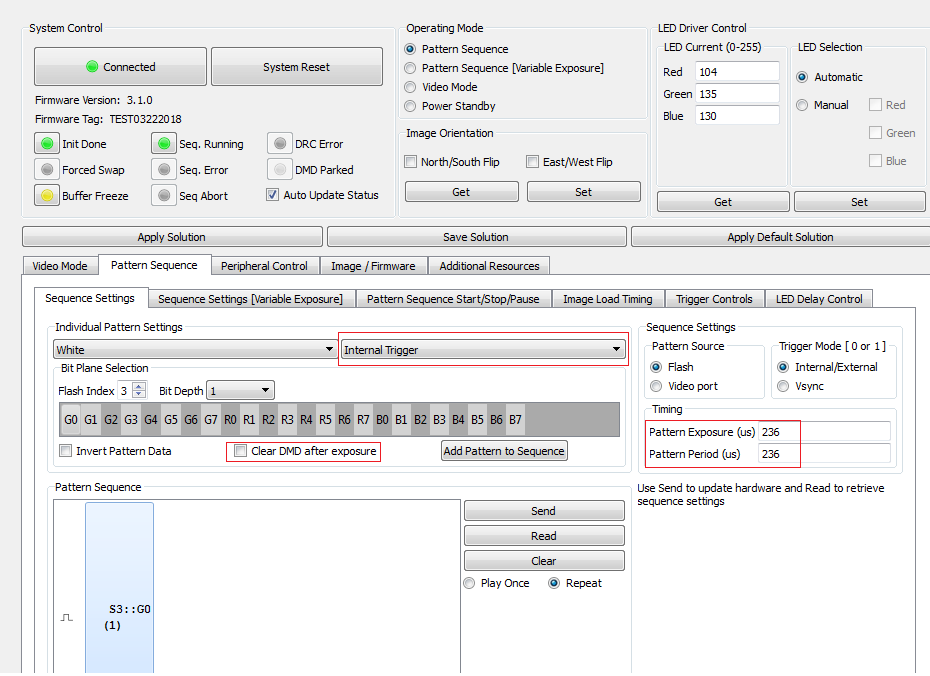The width and height of the screenshot is (930, 676).
Task: Open the Internal Trigger dropdown
Action: coord(483,349)
